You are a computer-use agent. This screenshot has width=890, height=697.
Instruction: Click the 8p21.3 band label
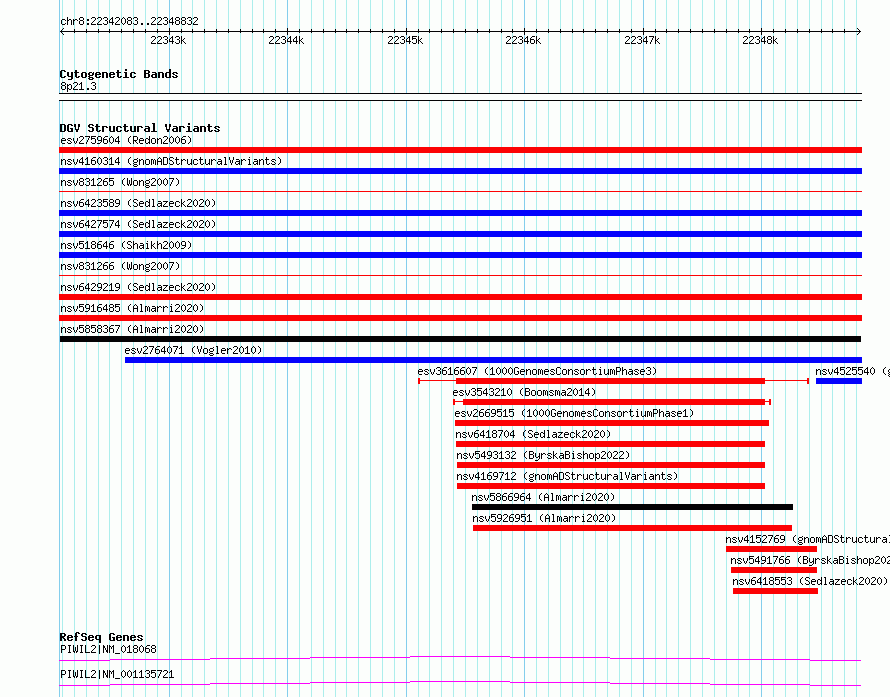[x=78, y=86]
